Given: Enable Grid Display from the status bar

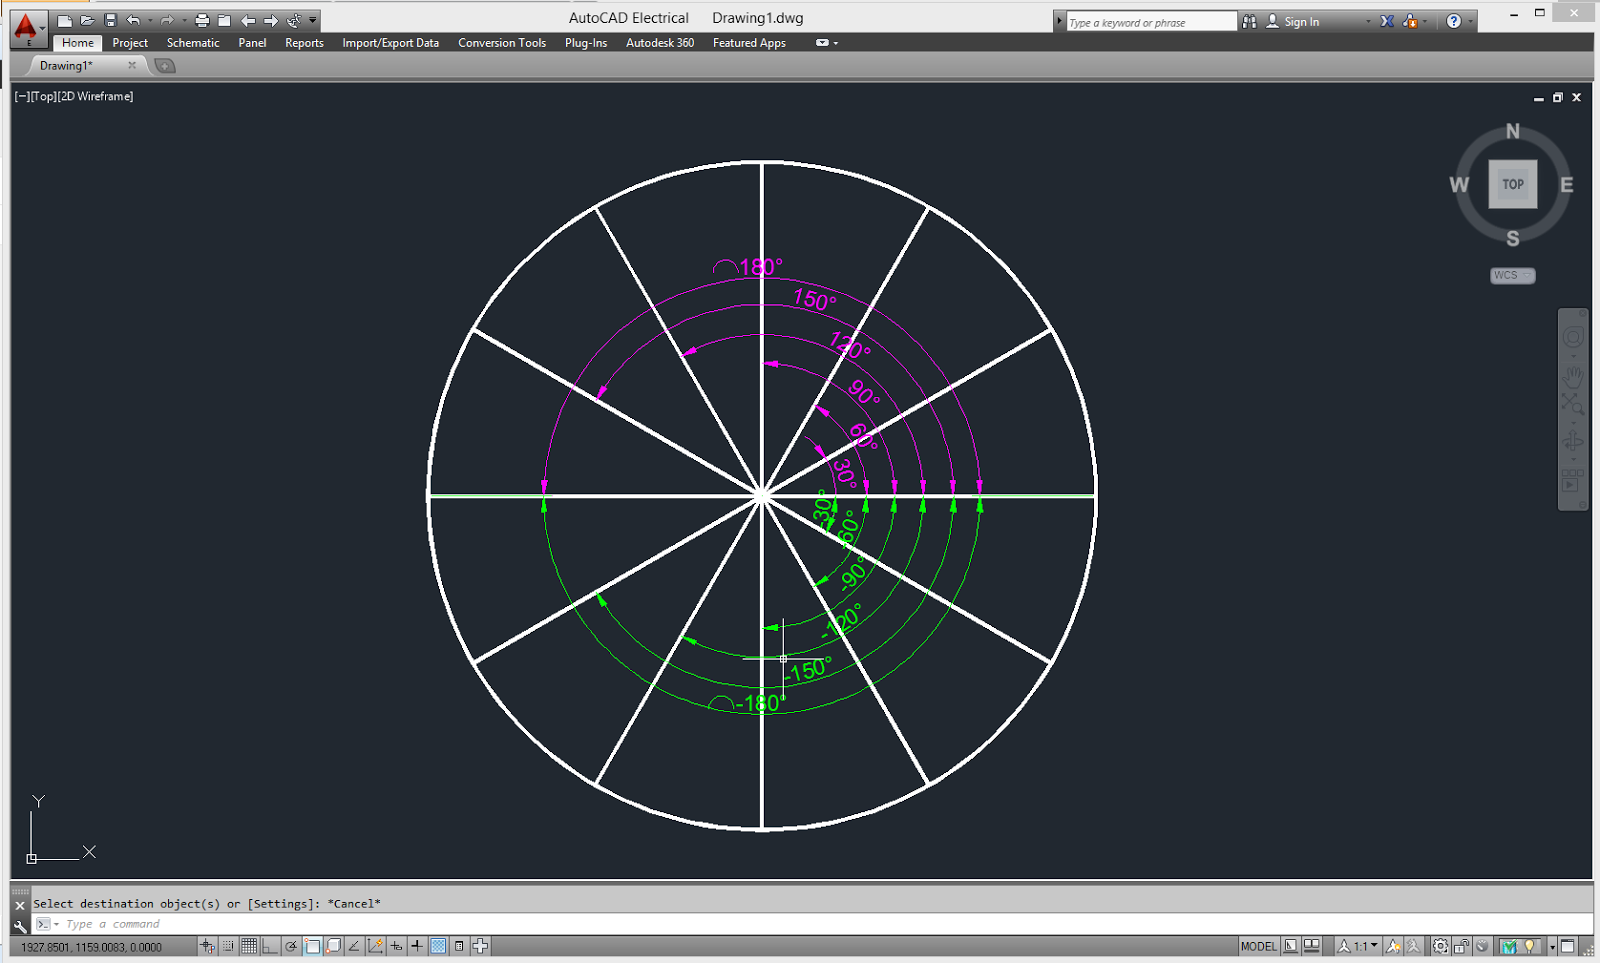Looking at the screenshot, I should pos(248,946).
